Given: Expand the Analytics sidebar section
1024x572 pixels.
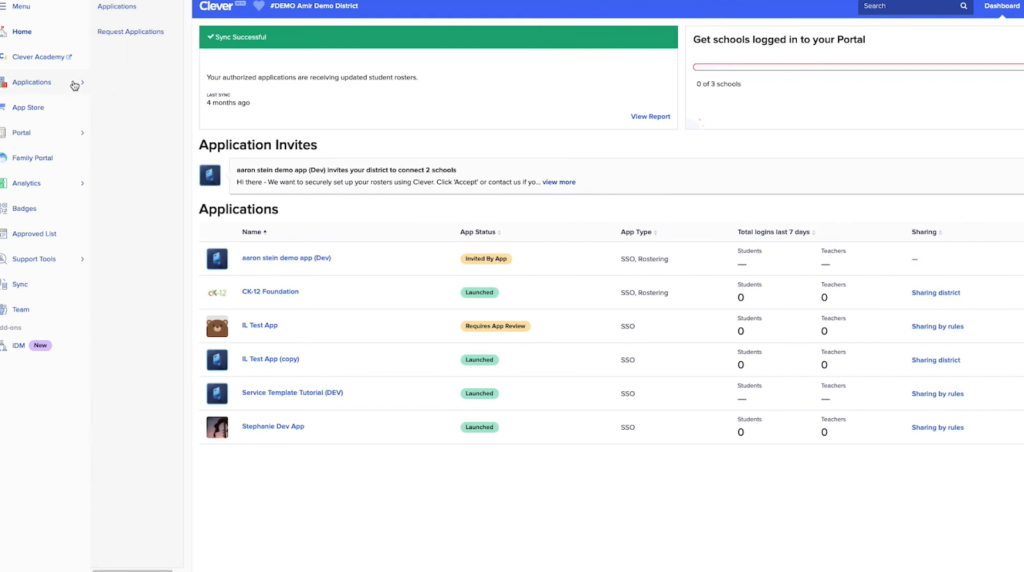Looking at the screenshot, I should (x=82, y=183).
